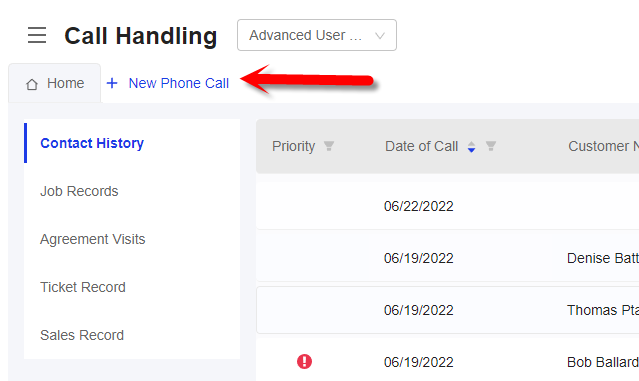Select Bob Ballard call row
Screen dimensions: 639x381
447,362
